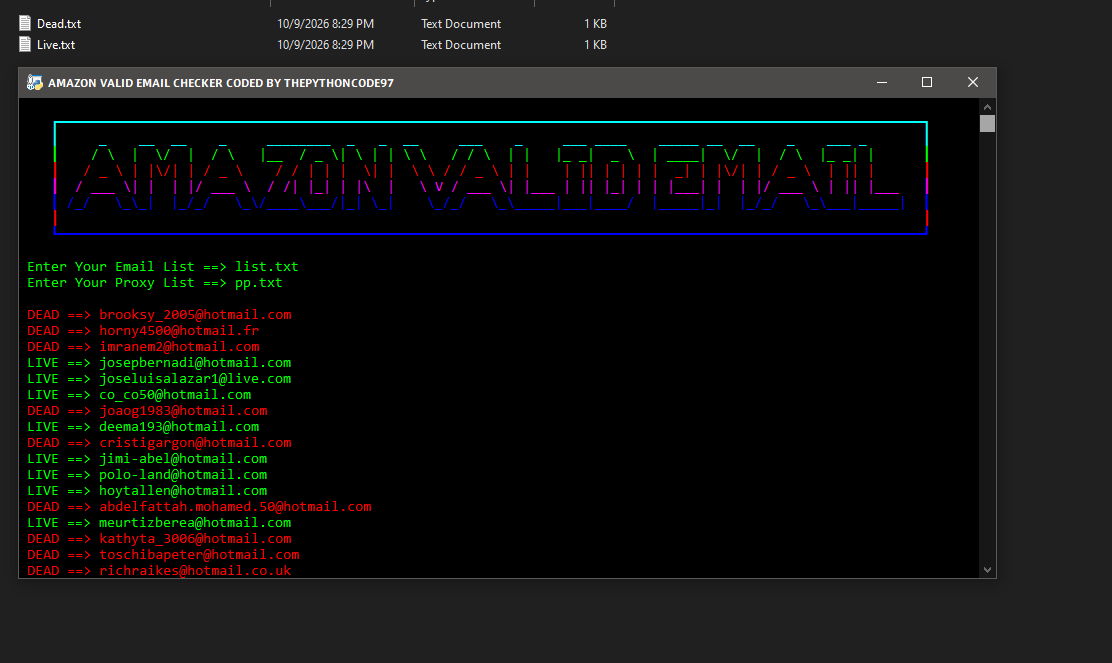Click the console scrollbar down arrow
The width and height of the screenshot is (1112, 663).
click(x=987, y=570)
